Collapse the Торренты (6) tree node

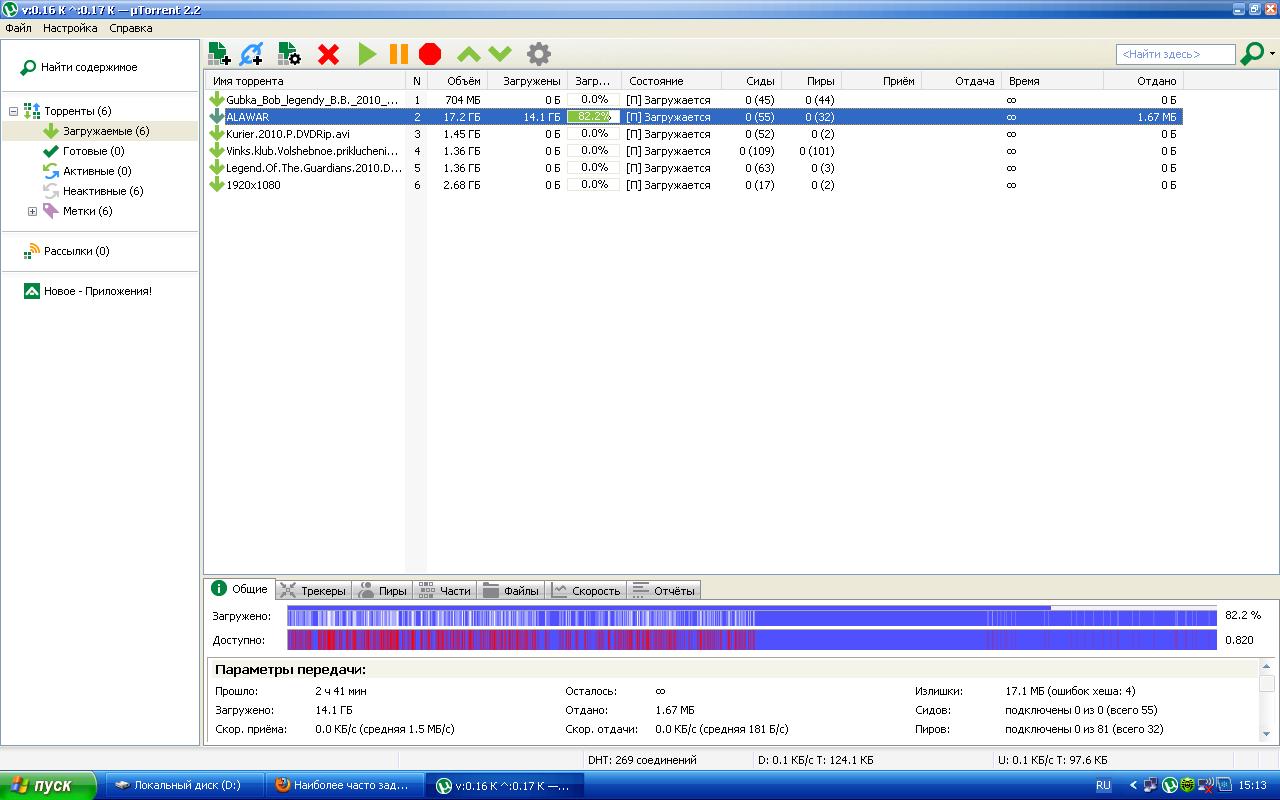pyautogui.click(x=13, y=111)
